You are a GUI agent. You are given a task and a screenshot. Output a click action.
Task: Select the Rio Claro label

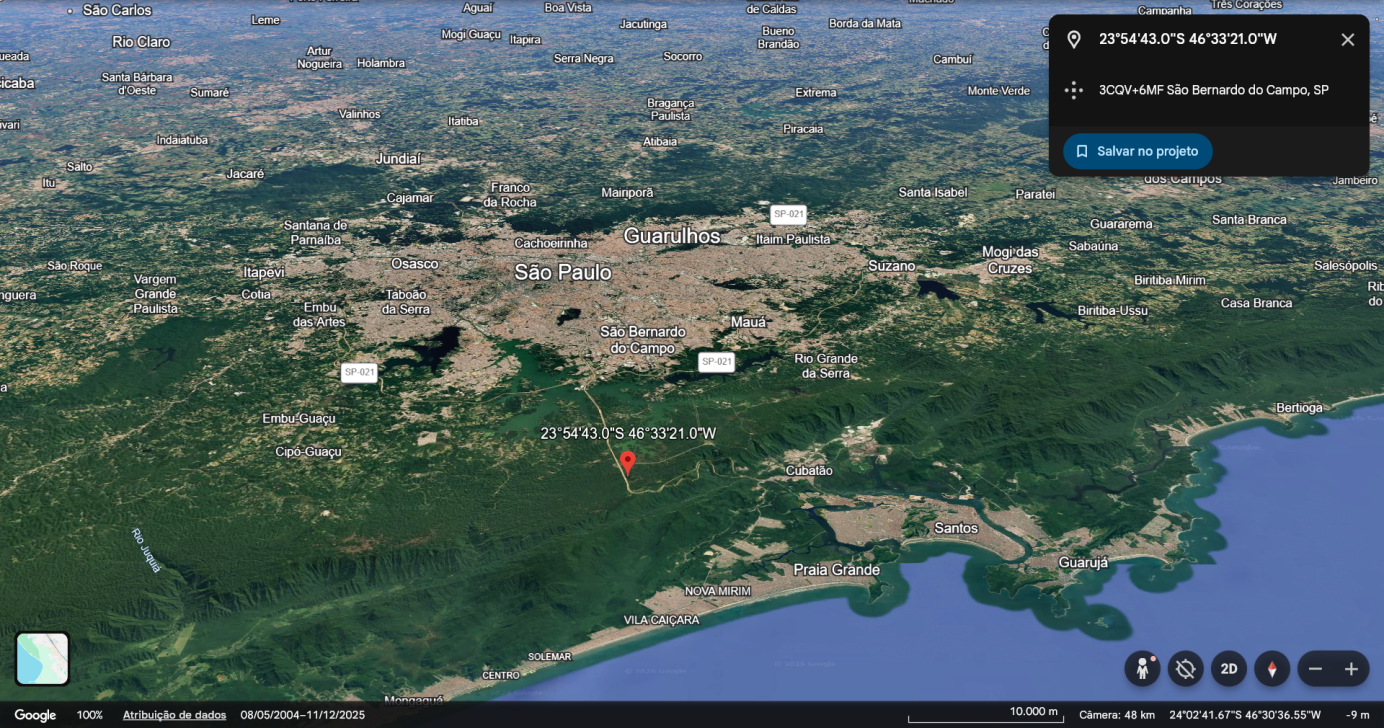point(141,42)
